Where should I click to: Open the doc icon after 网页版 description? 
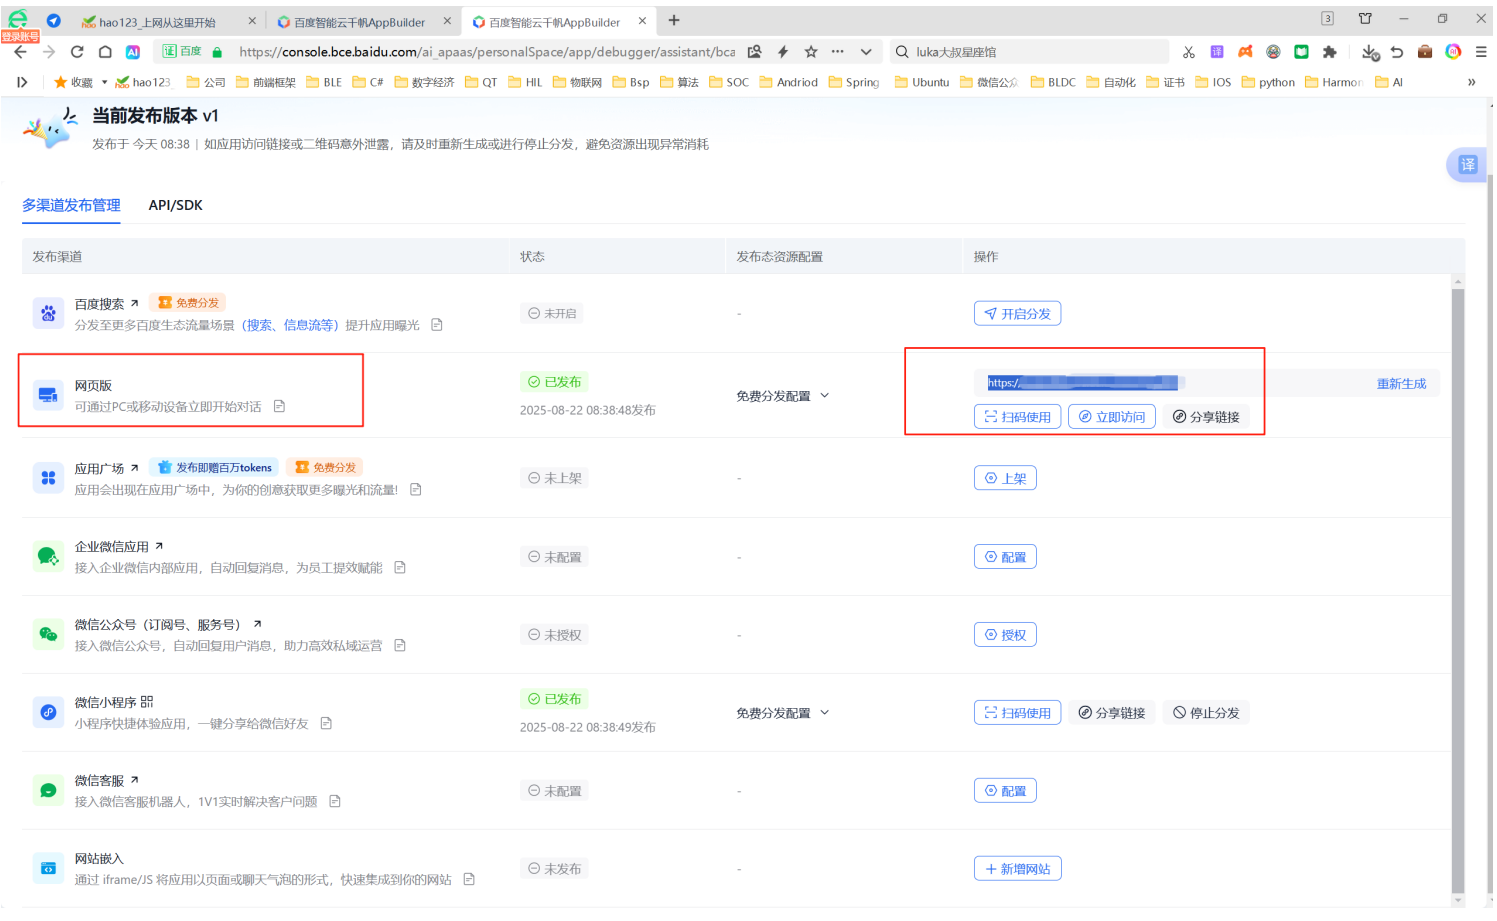tap(280, 406)
